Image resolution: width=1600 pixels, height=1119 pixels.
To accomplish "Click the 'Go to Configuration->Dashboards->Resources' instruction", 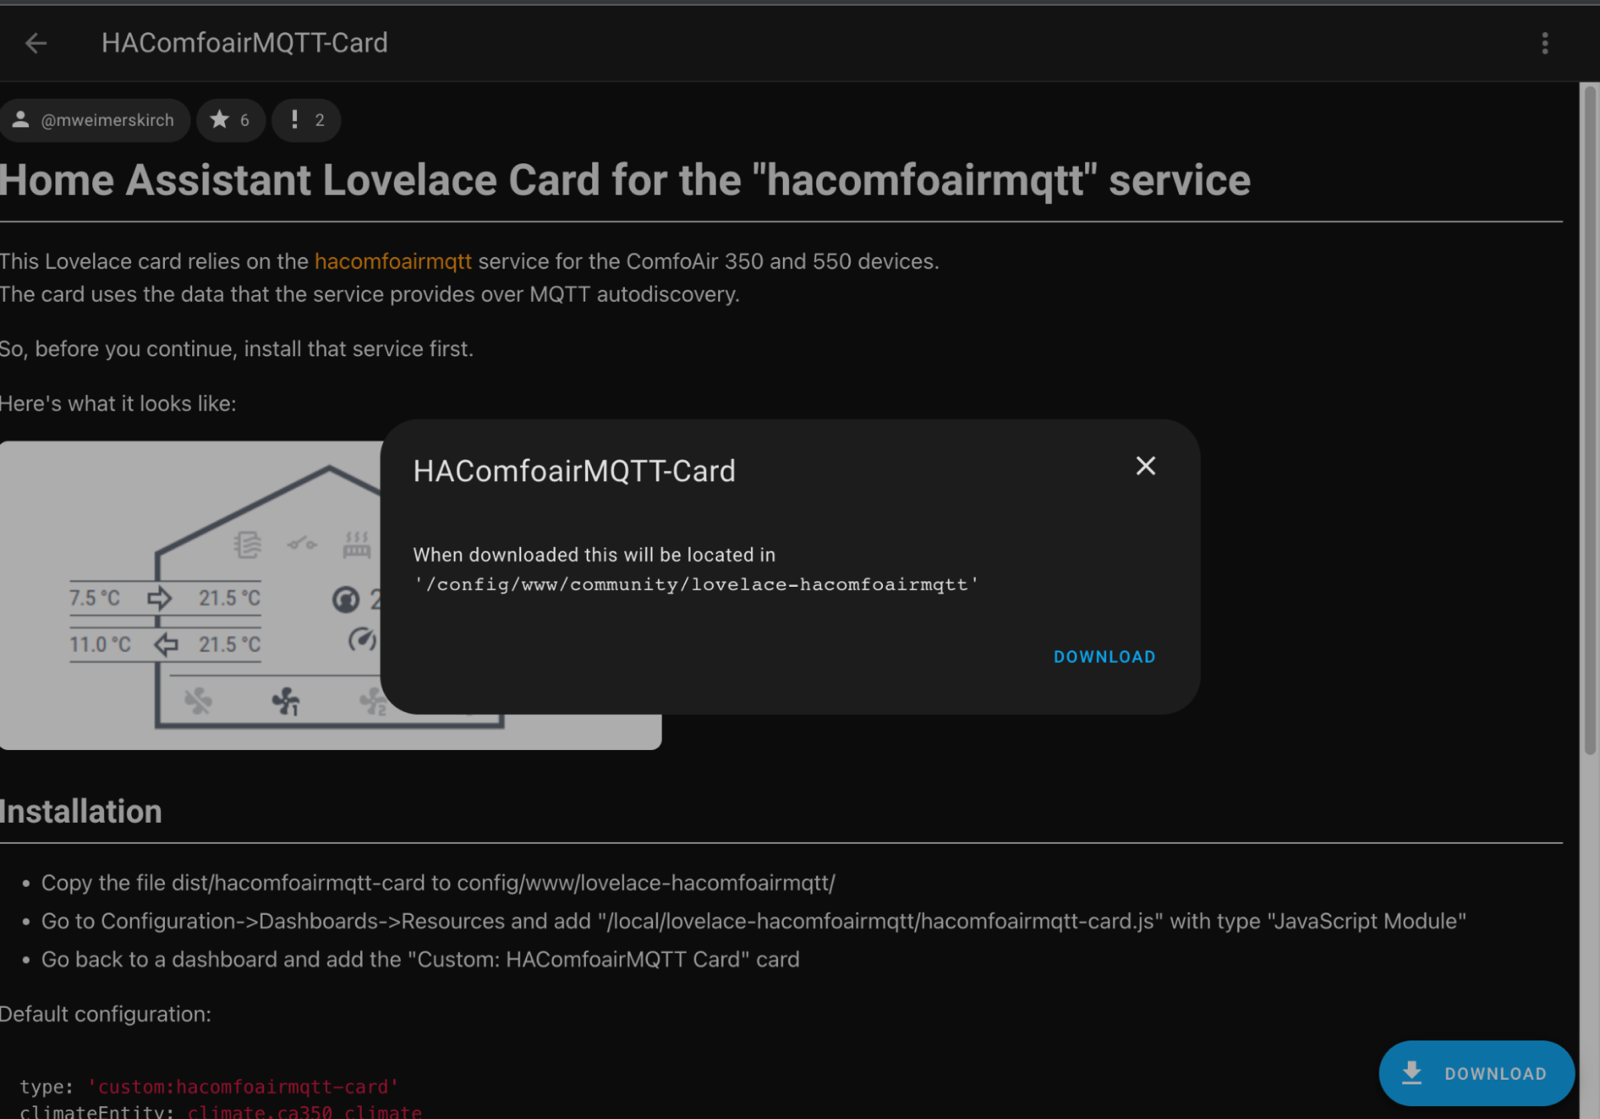I will (x=754, y=921).
